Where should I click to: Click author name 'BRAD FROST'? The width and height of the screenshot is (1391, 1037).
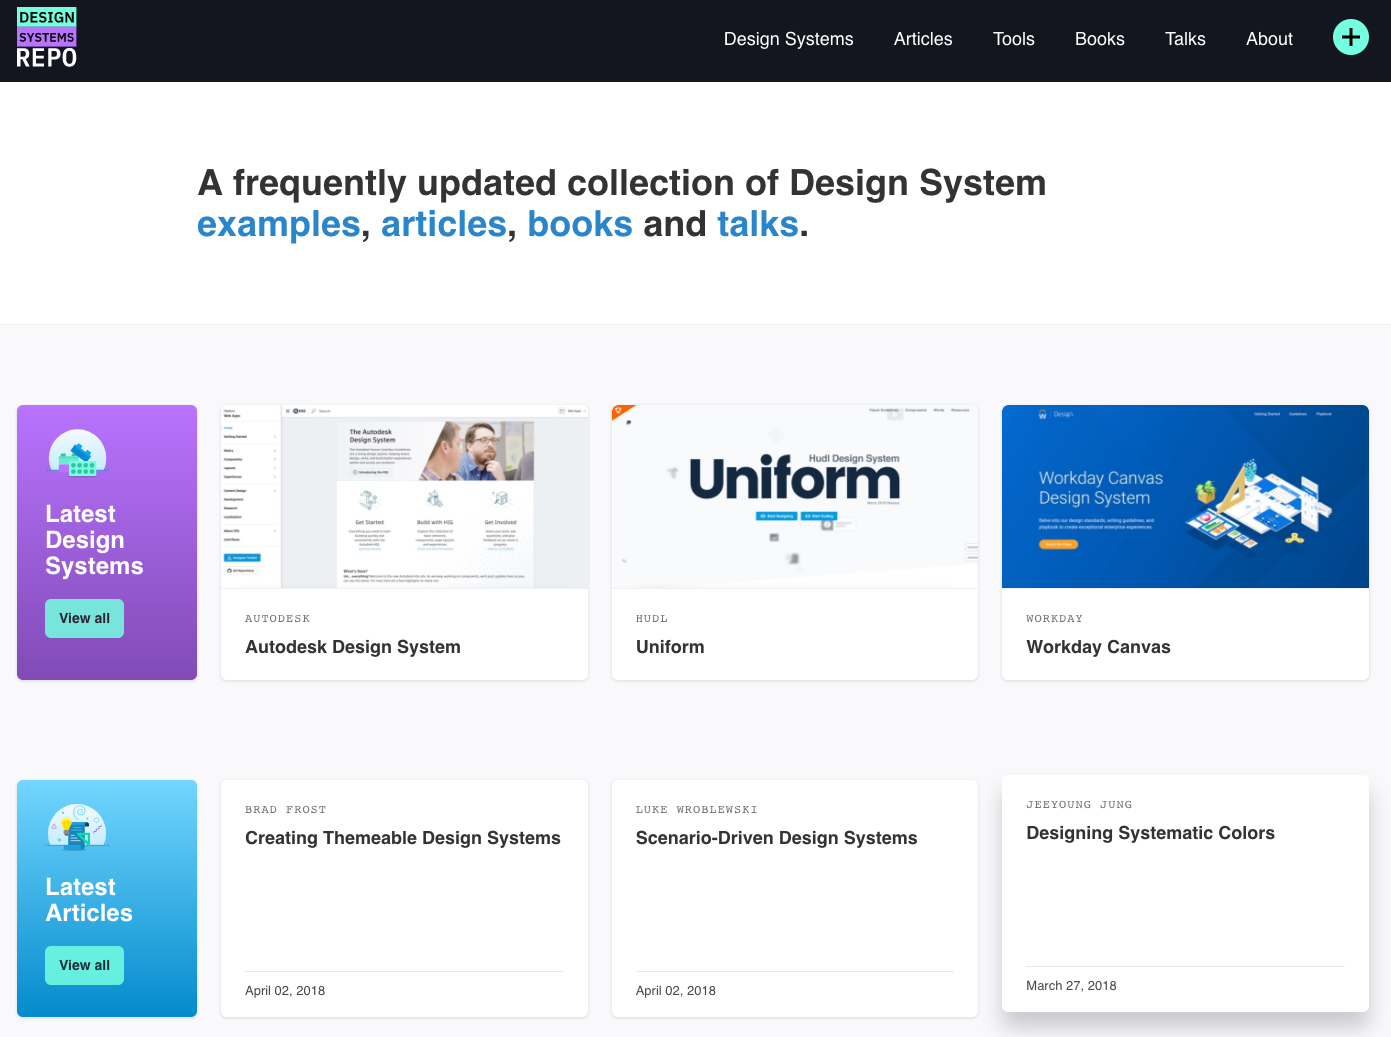[286, 810]
